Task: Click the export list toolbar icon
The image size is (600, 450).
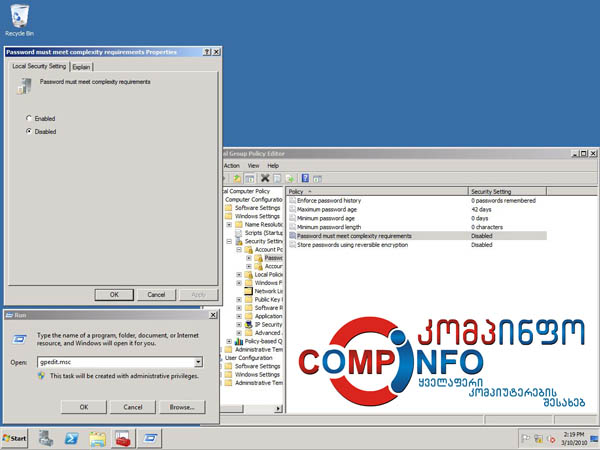Action: (290, 178)
